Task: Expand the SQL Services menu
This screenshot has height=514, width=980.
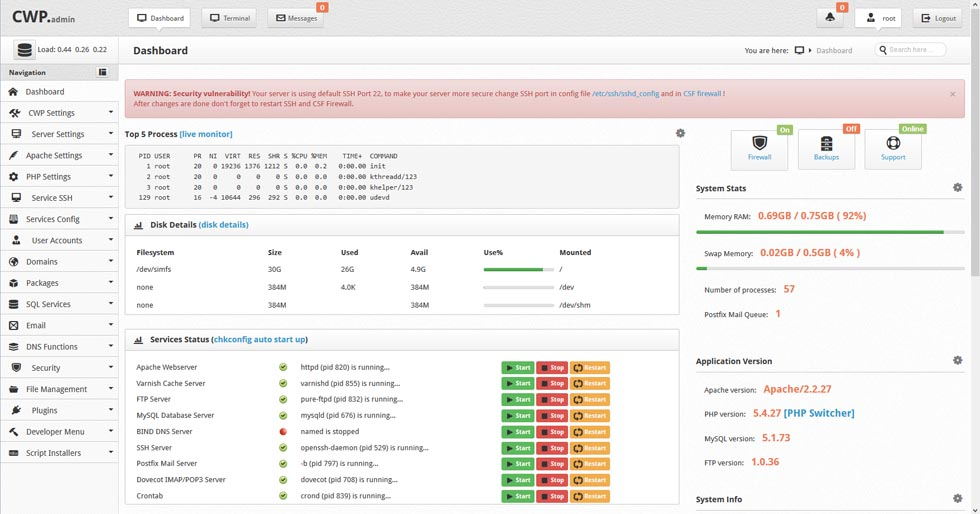Action: click(x=60, y=304)
